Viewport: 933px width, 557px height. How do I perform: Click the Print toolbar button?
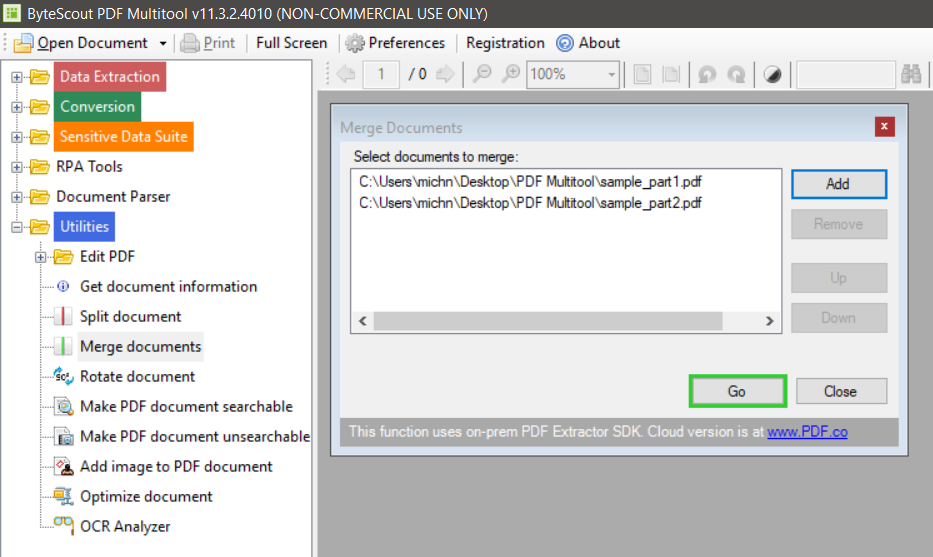click(x=208, y=43)
